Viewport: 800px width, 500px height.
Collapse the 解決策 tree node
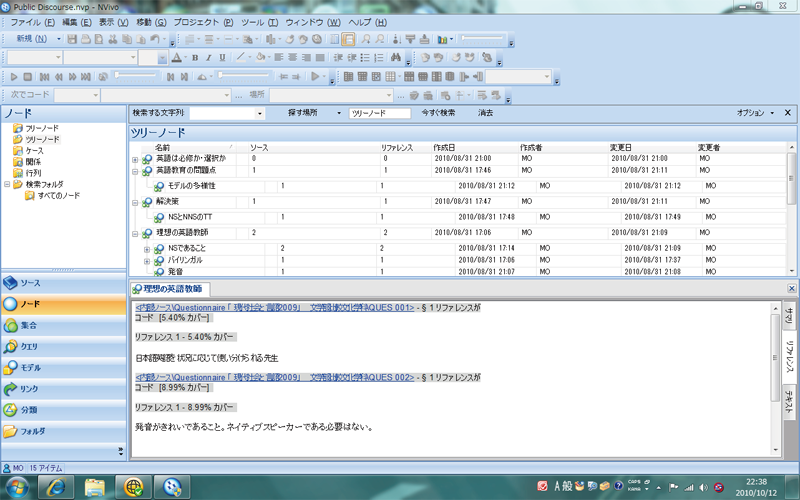coord(135,202)
